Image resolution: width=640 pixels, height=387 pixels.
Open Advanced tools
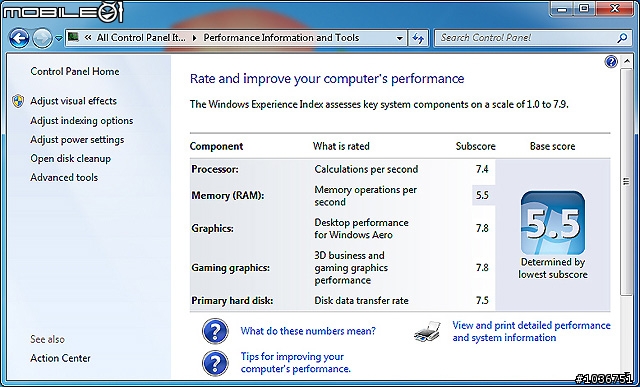pos(64,178)
